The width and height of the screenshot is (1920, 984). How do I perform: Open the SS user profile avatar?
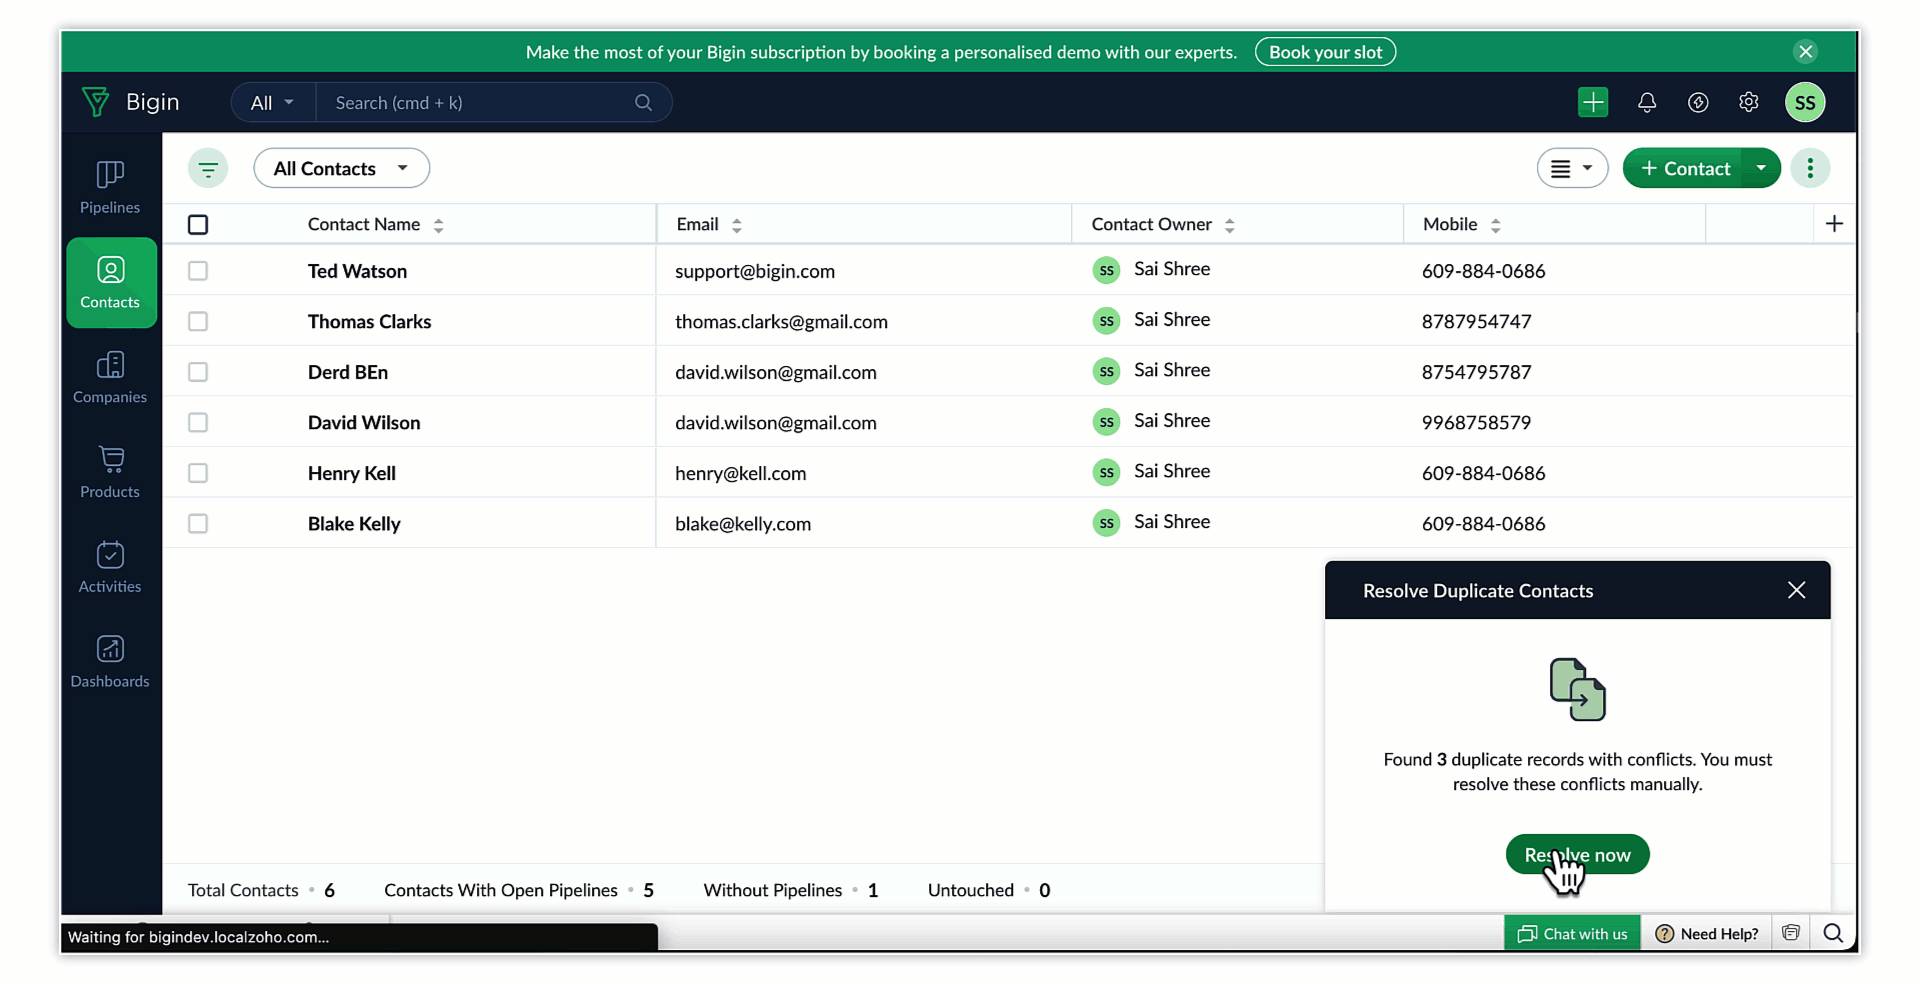pyautogui.click(x=1805, y=102)
